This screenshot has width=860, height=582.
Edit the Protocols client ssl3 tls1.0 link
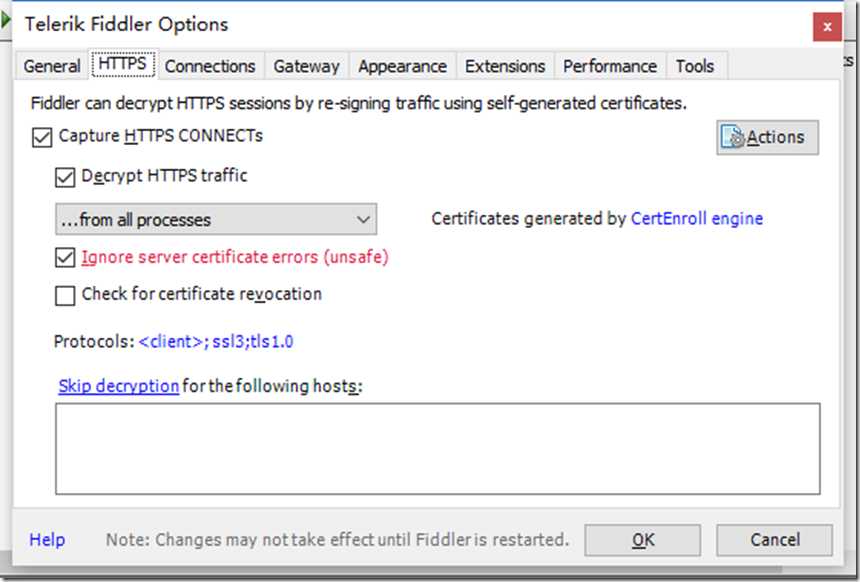coord(216,342)
